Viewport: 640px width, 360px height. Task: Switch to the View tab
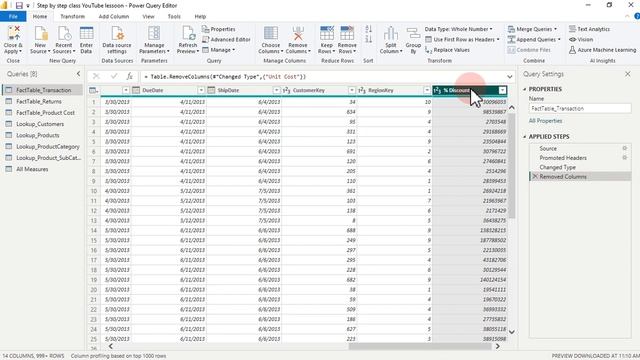coord(149,16)
